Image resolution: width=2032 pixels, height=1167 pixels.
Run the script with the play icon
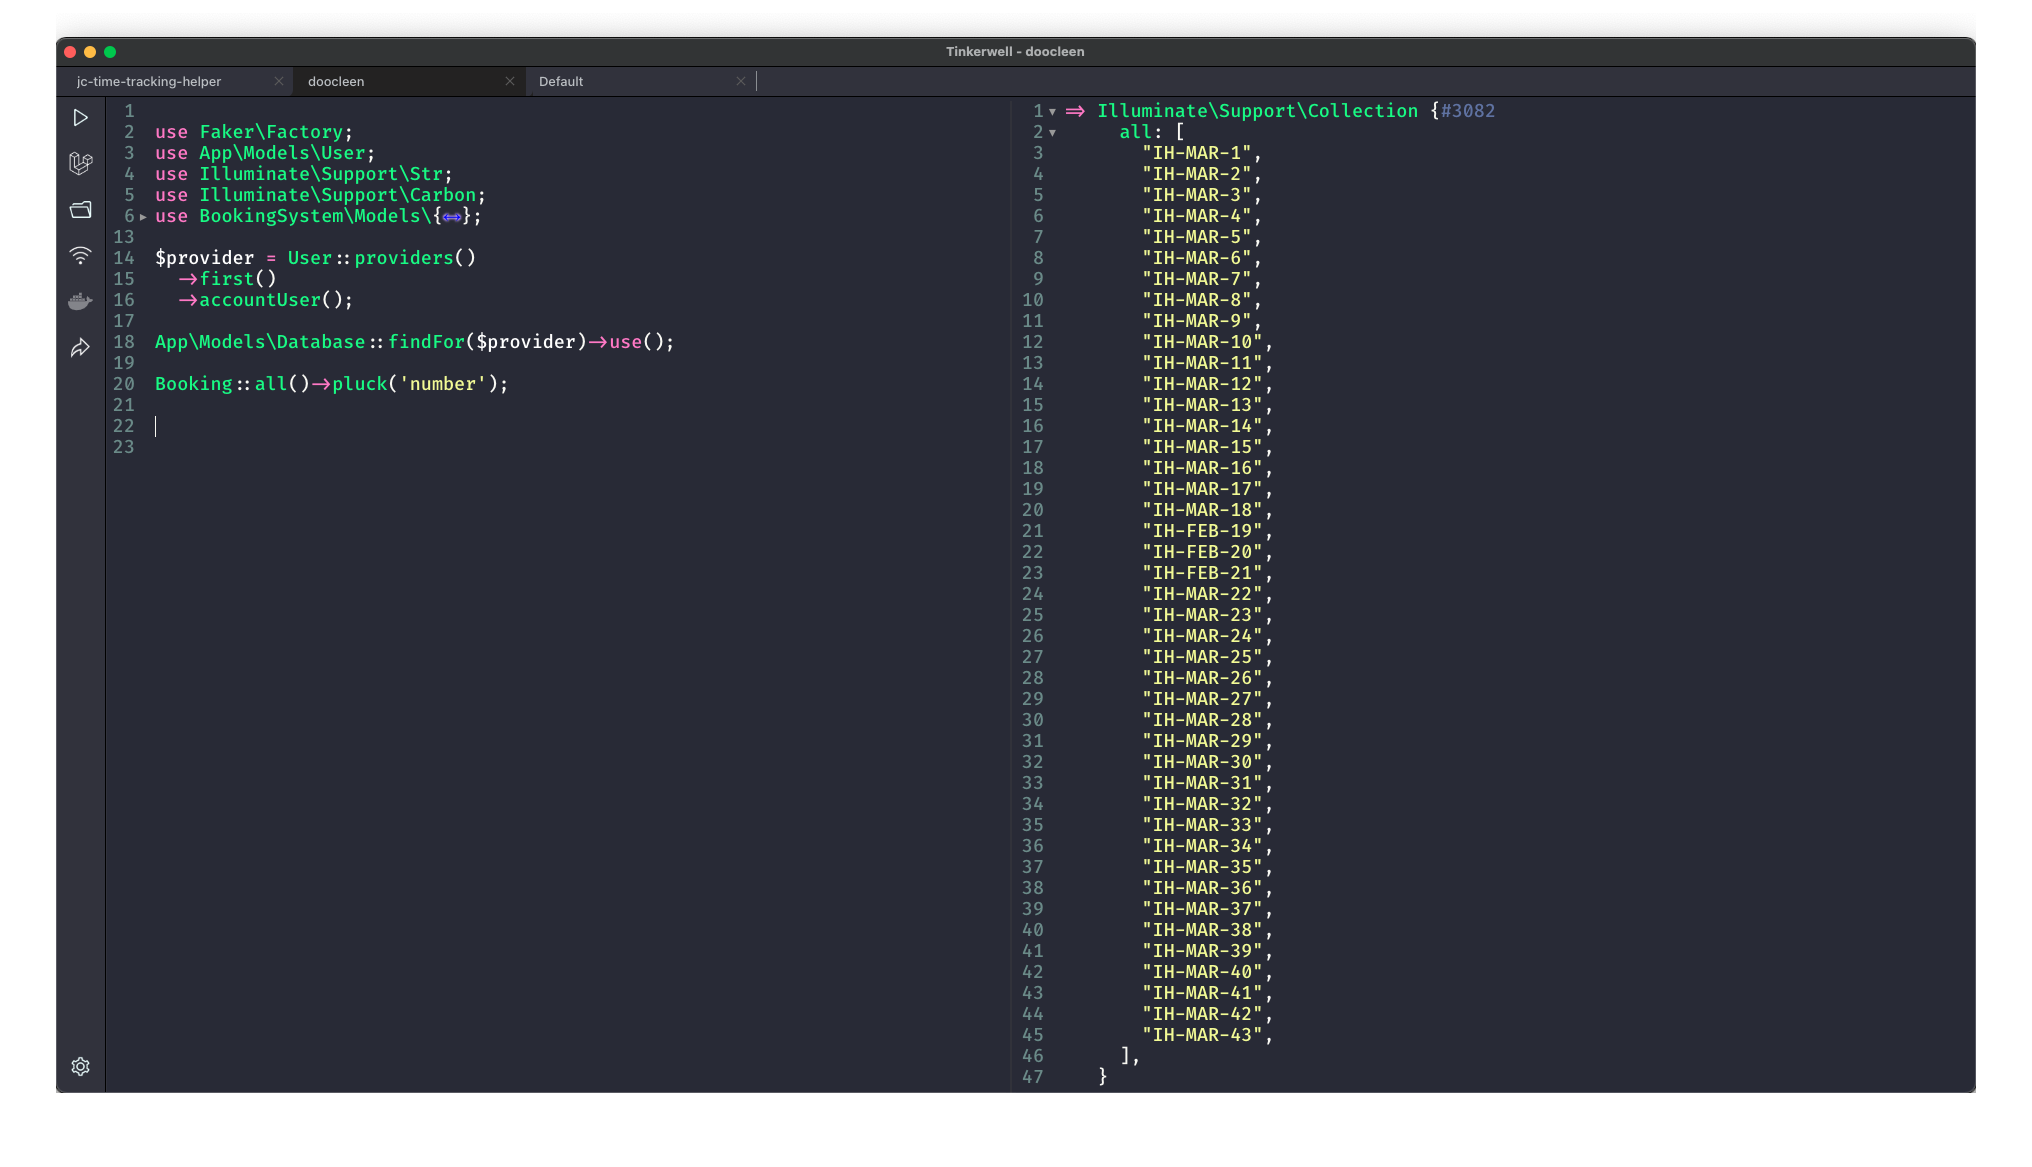81,117
